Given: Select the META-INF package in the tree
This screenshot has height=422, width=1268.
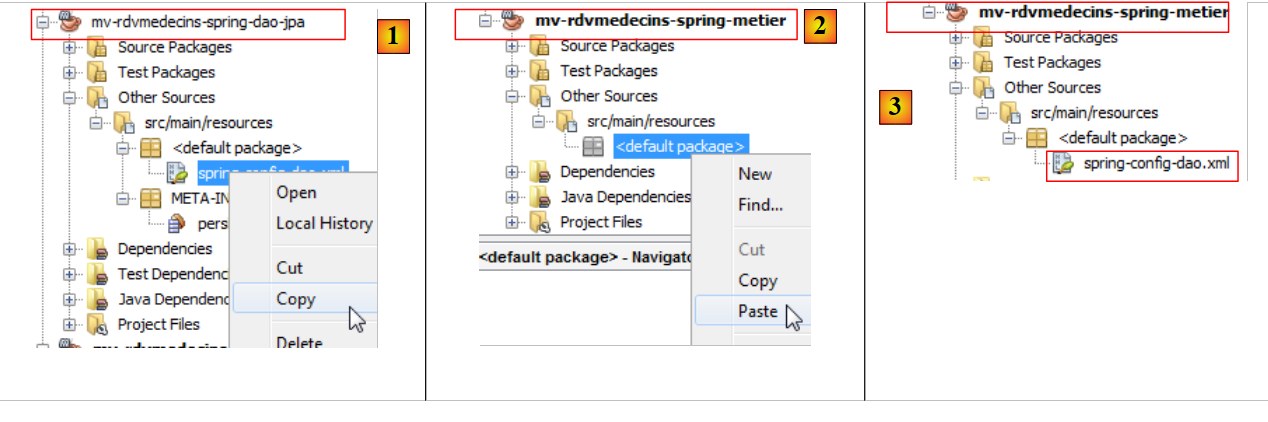Looking at the screenshot, I should (198, 198).
